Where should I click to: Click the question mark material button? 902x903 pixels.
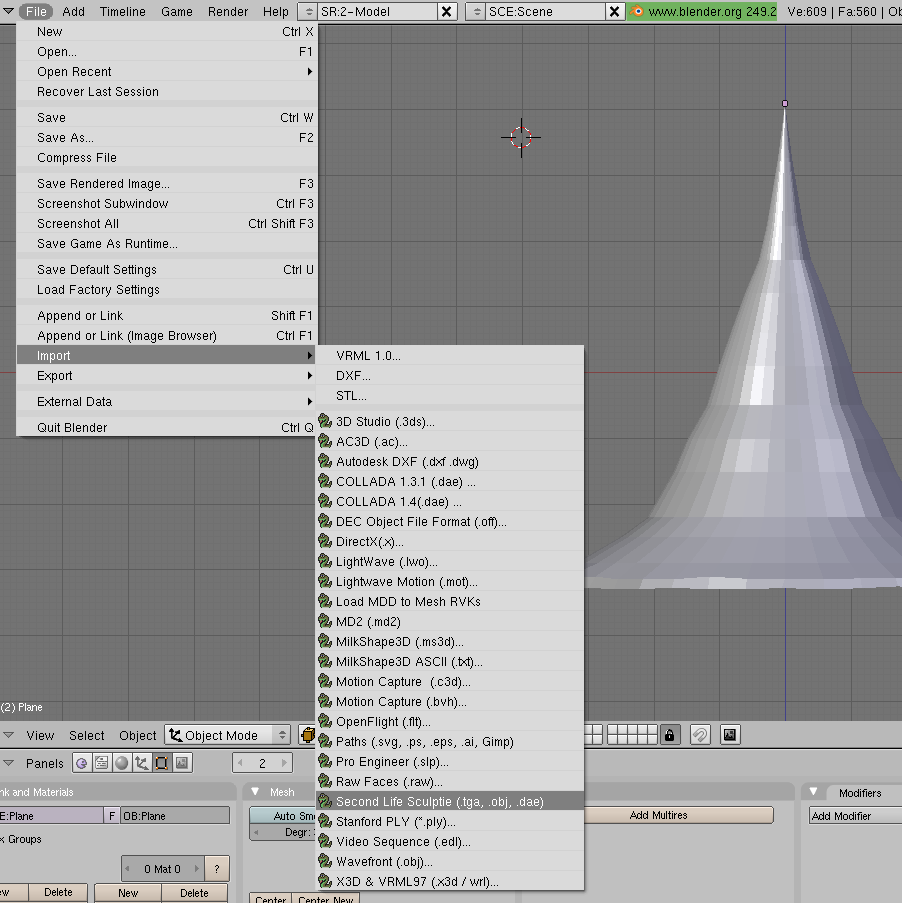pos(217,869)
